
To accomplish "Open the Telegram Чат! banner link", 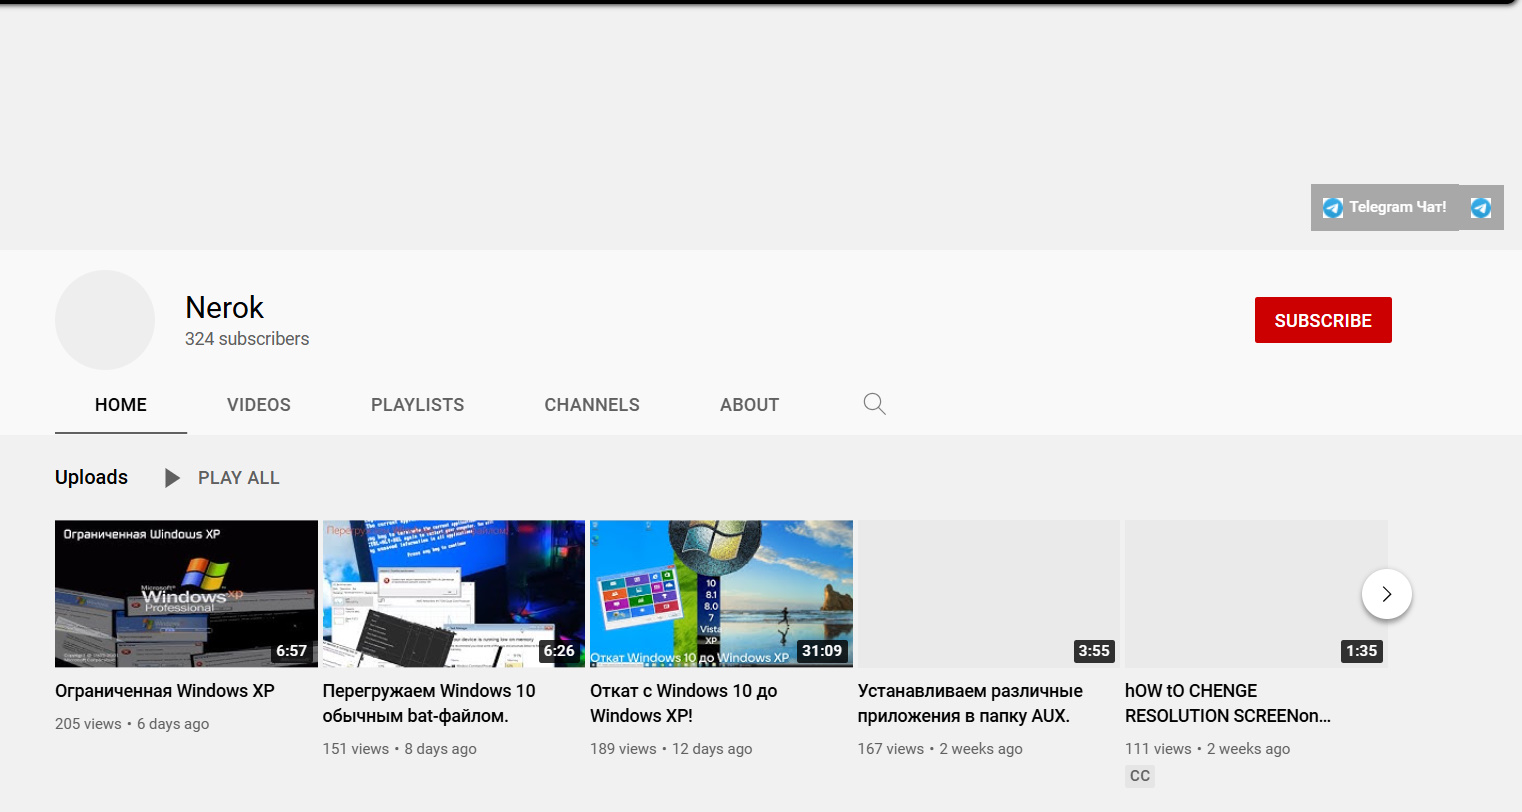I will tap(1385, 207).
